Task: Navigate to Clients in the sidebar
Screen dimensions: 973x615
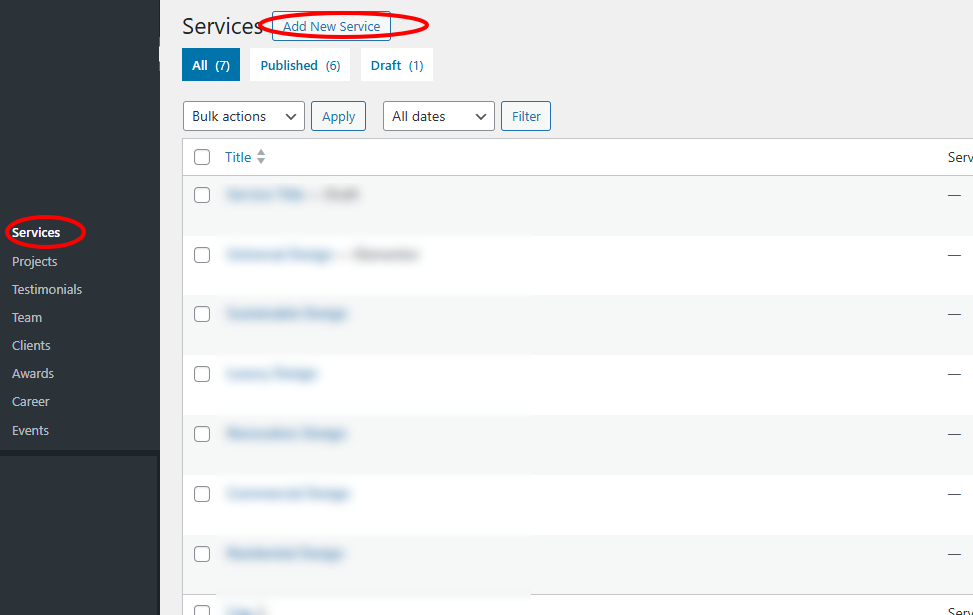Action: (31, 345)
